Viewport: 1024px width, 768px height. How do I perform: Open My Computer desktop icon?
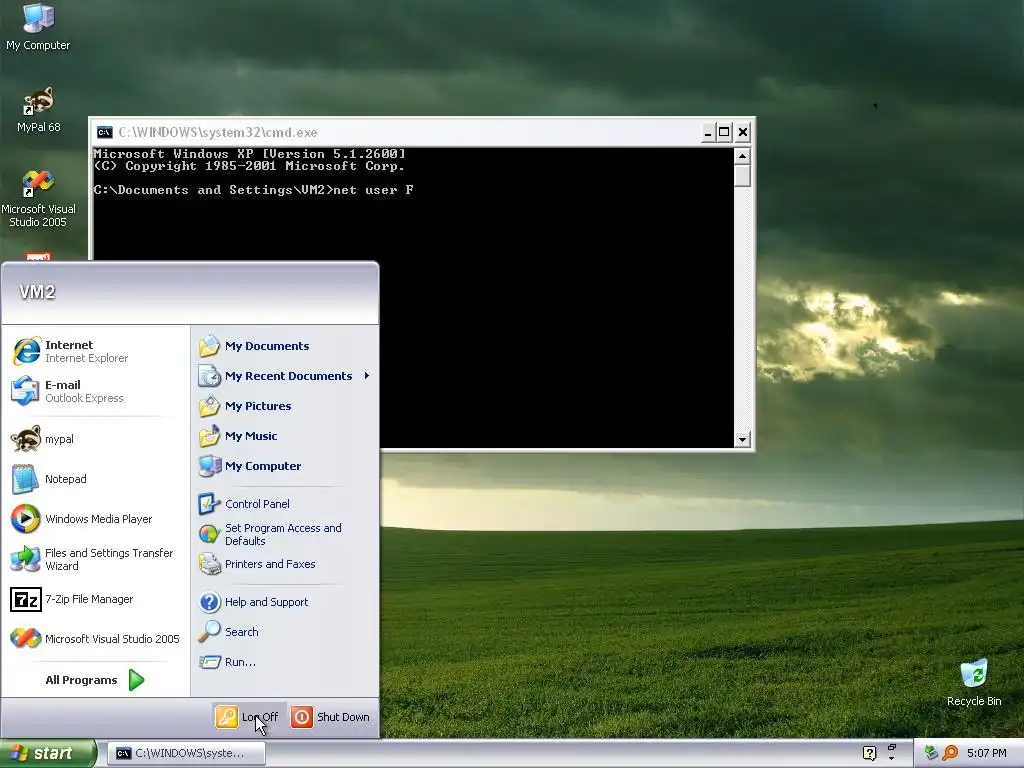point(38,27)
